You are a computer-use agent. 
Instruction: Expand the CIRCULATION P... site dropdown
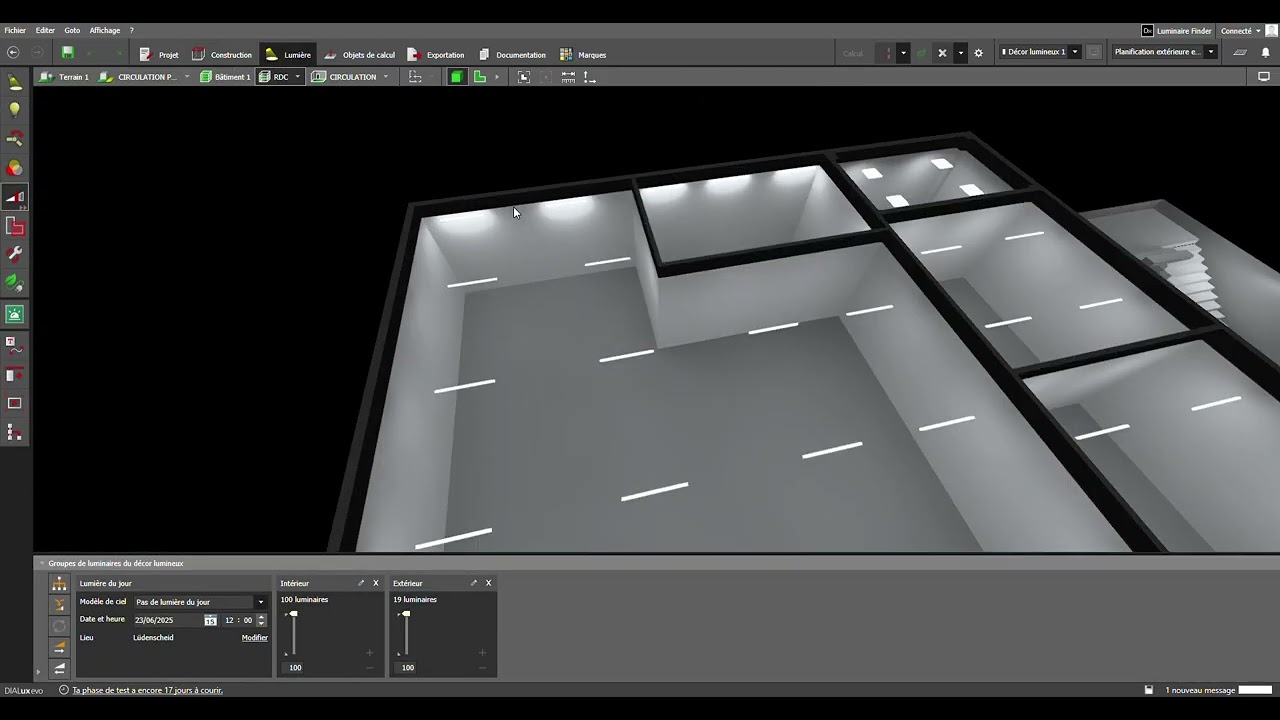(x=186, y=77)
